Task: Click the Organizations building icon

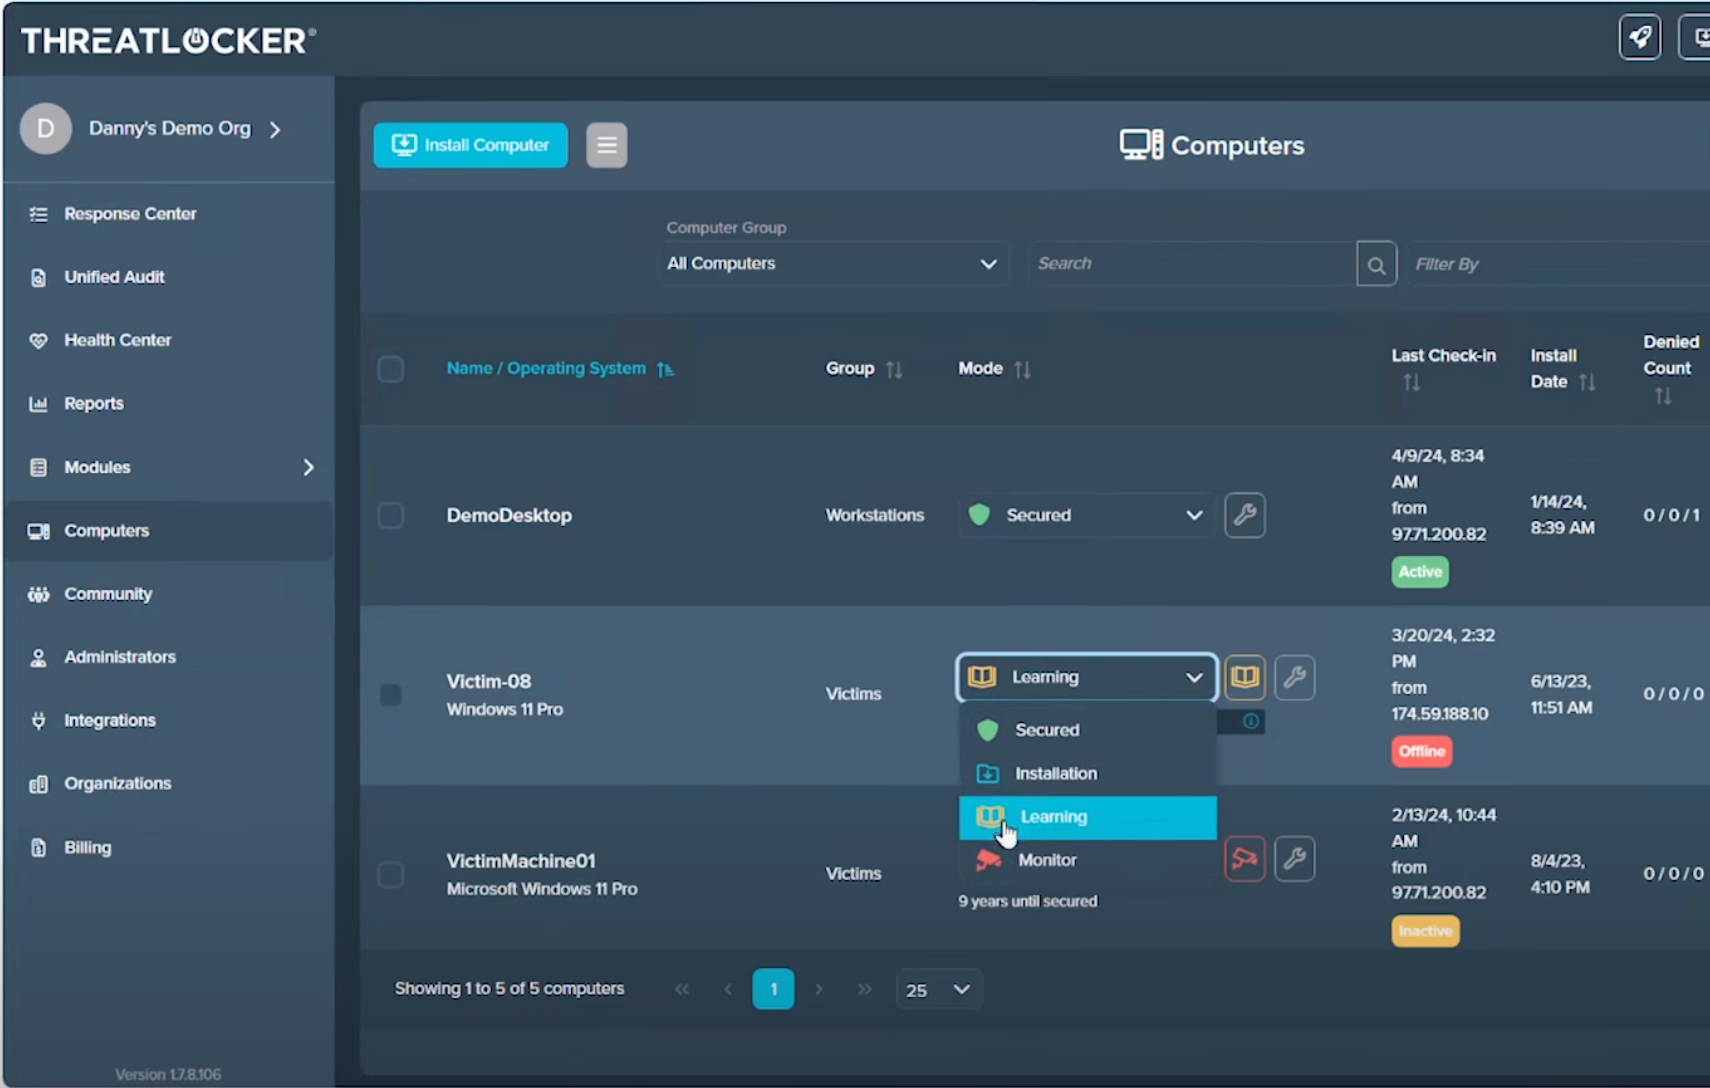Action: 38,784
